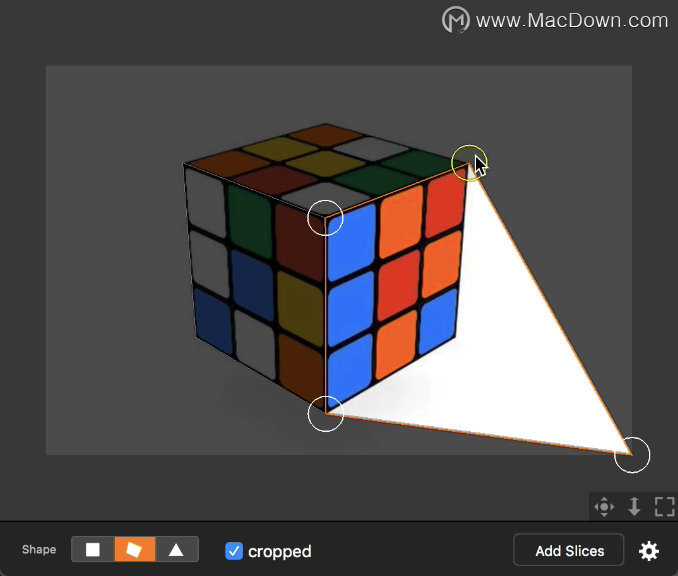This screenshot has height=576, width=678.
Task: Click the Add Slices button
Action: [569, 550]
